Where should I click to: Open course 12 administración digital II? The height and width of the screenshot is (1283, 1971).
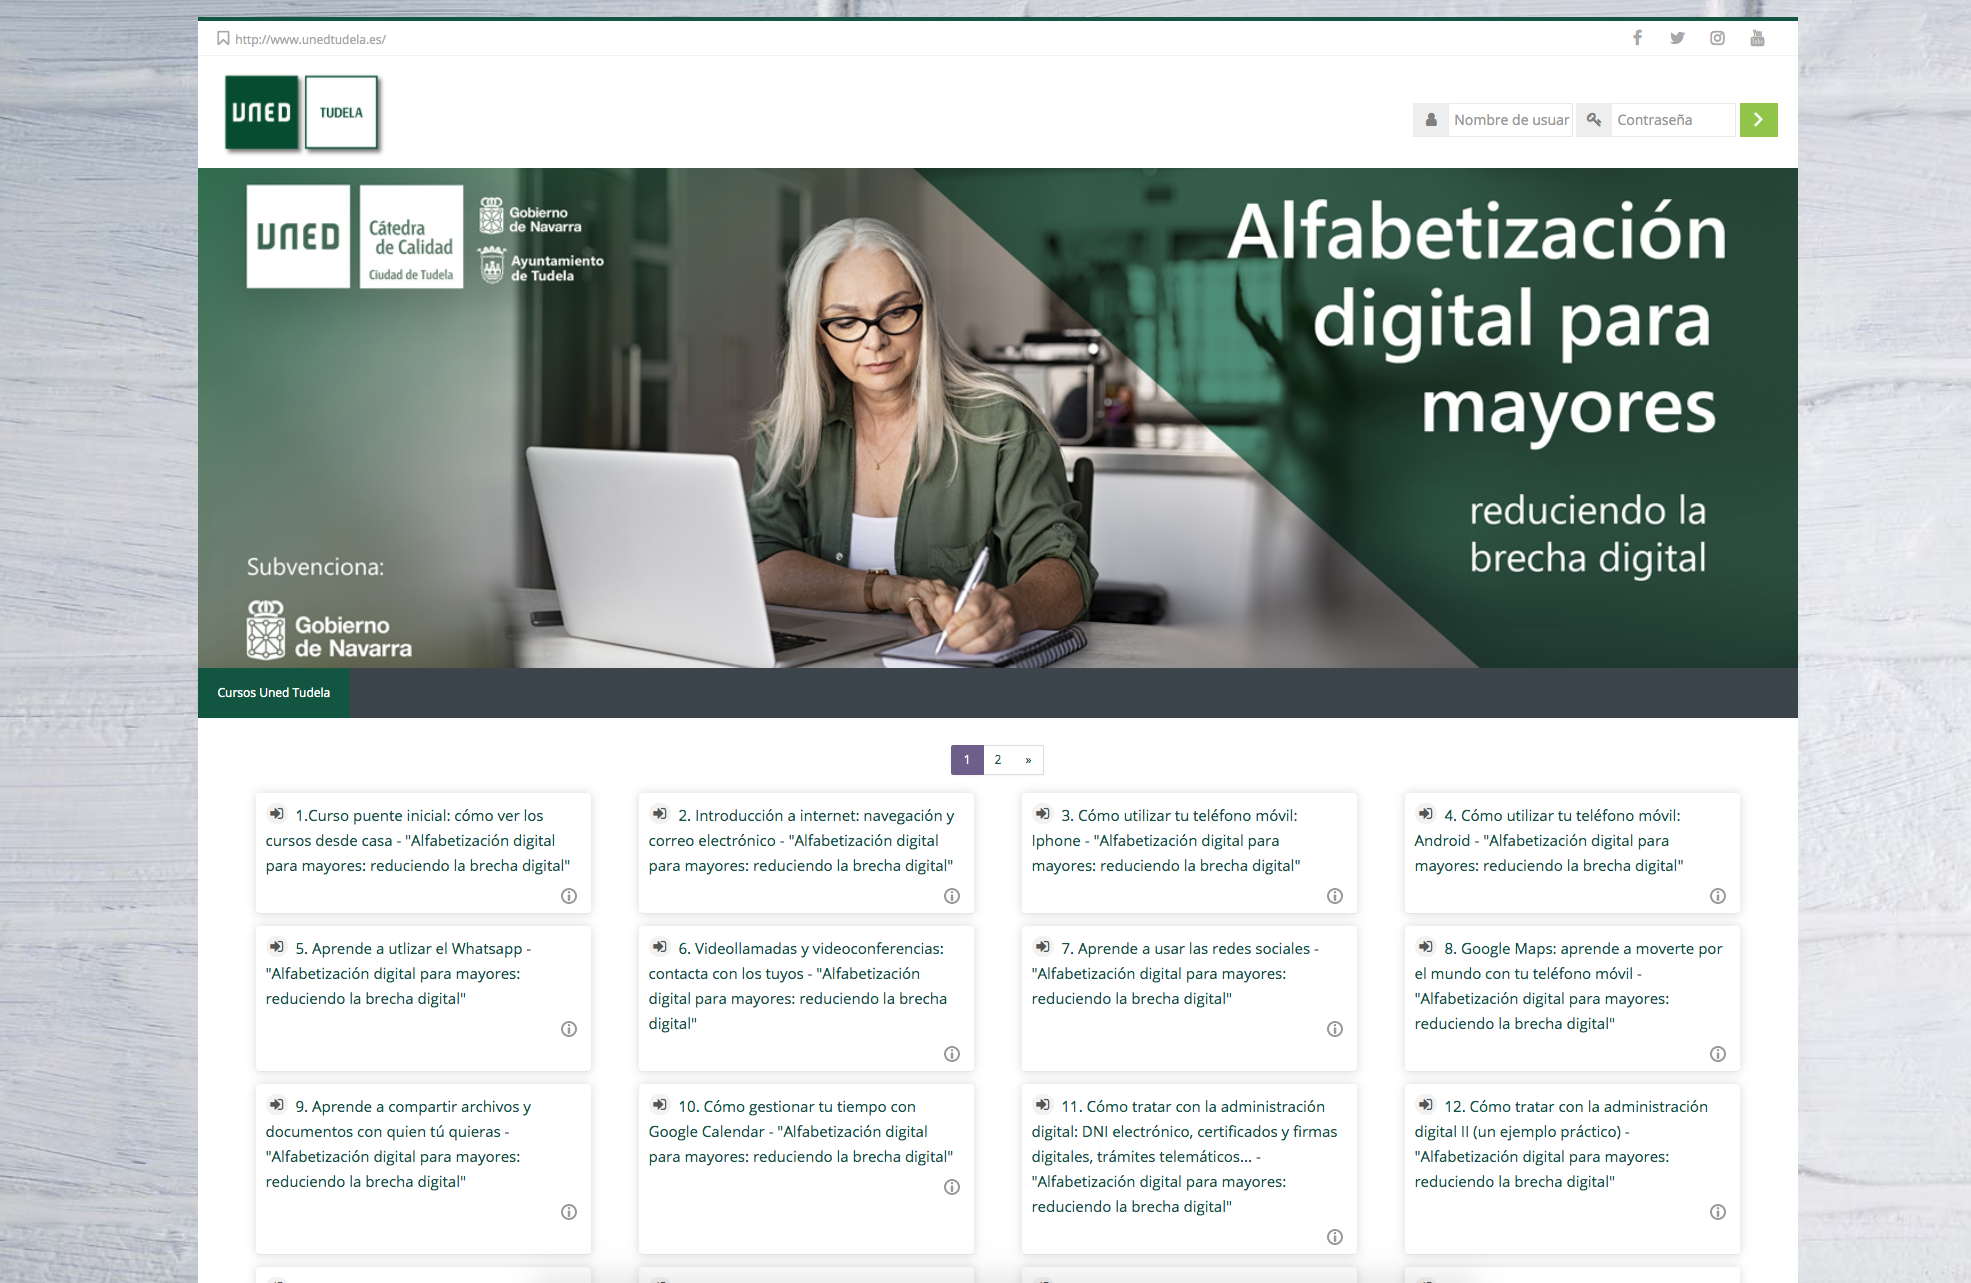tap(1562, 1144)
